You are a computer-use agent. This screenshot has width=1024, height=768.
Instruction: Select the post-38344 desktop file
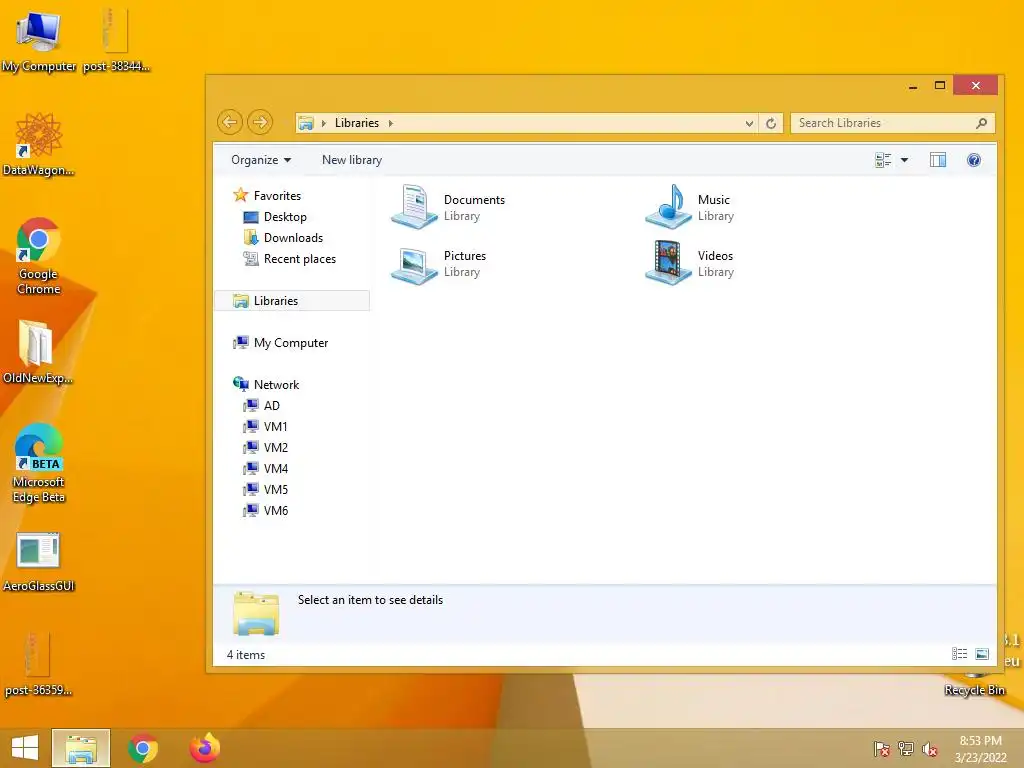pyautogui.click(x=116, y=39)
